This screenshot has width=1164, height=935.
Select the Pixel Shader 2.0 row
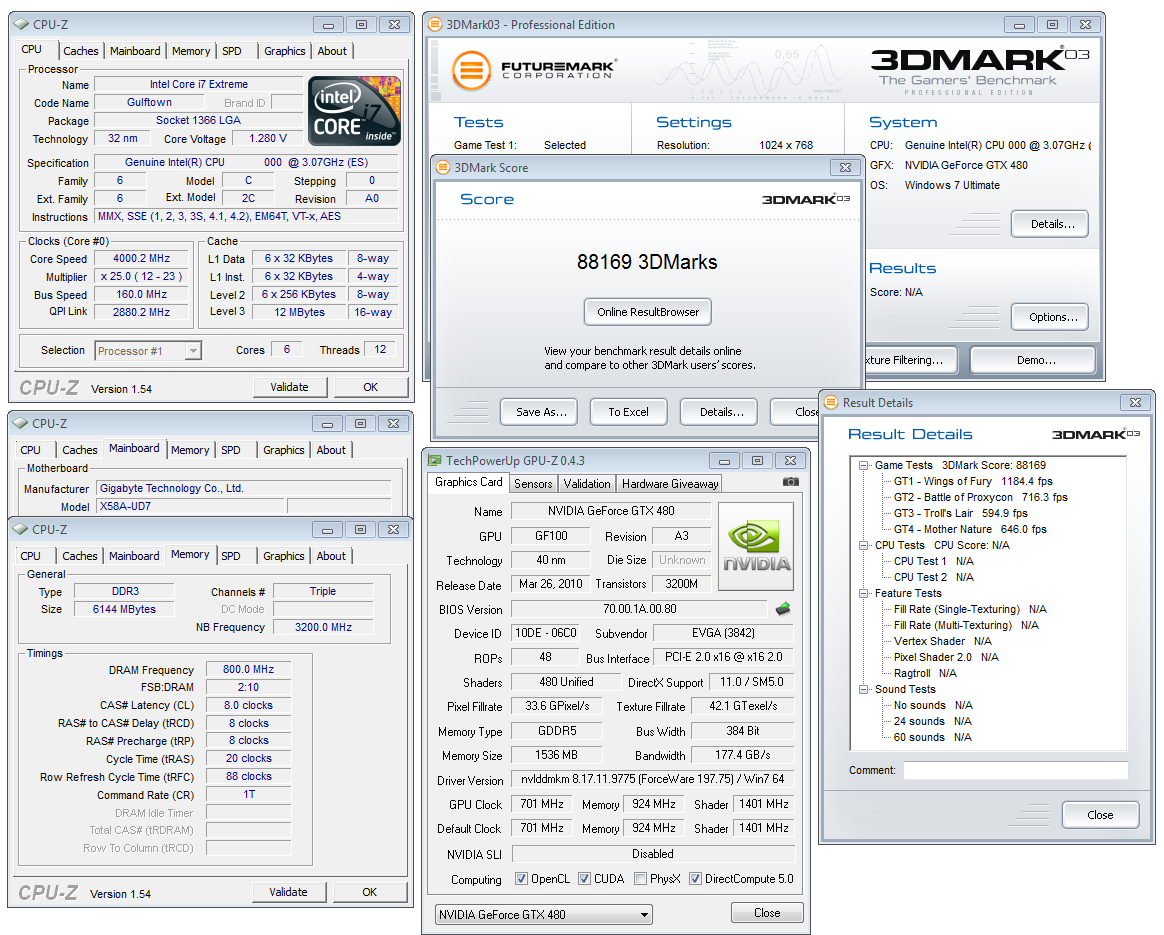point(946,657)
